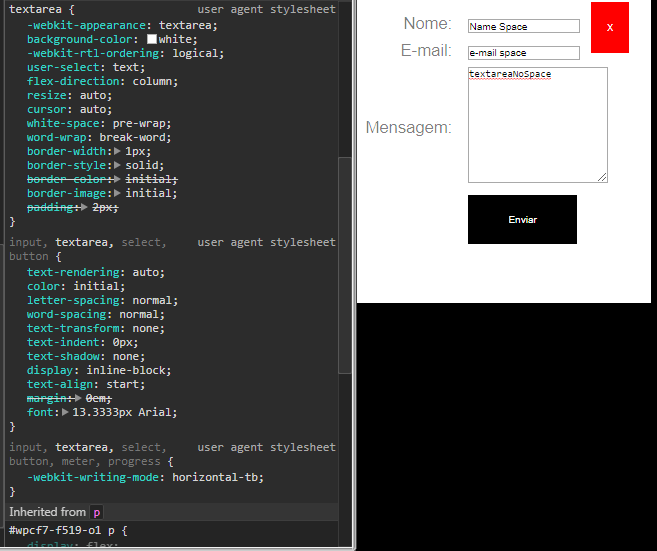Screen dimensions: 657x551
Task: Click the 'pre-wrap' white-space value
Action: [139, 124]
